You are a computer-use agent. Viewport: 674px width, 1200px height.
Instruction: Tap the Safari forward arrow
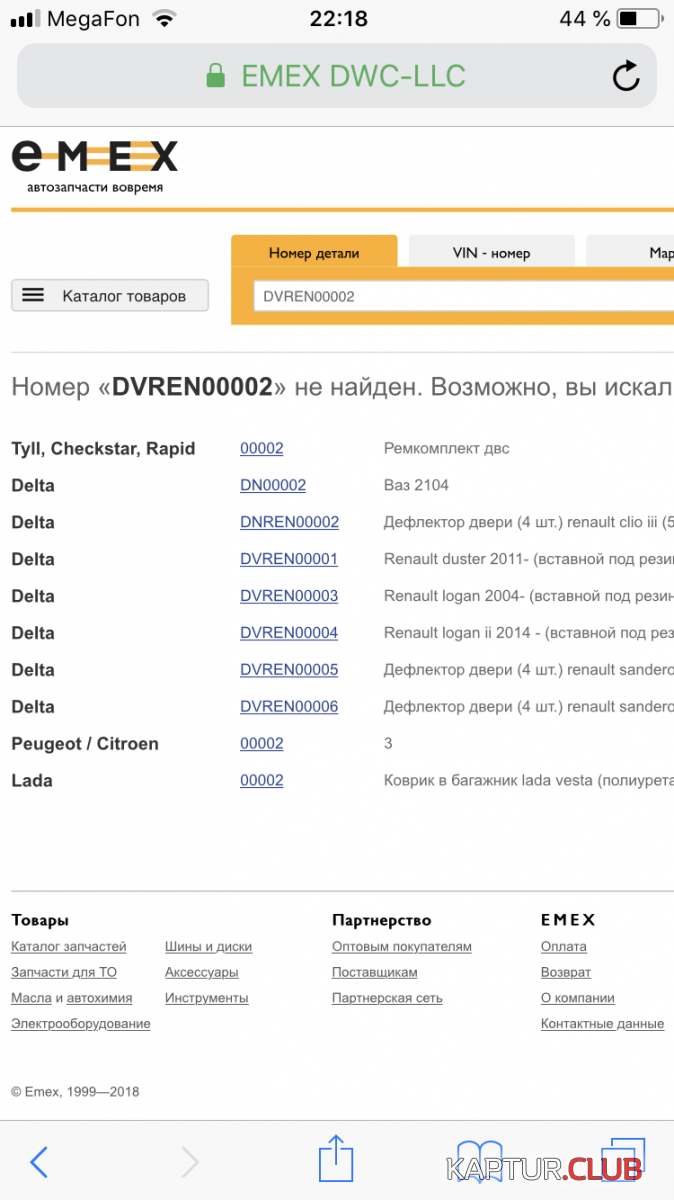[189, 1162]
